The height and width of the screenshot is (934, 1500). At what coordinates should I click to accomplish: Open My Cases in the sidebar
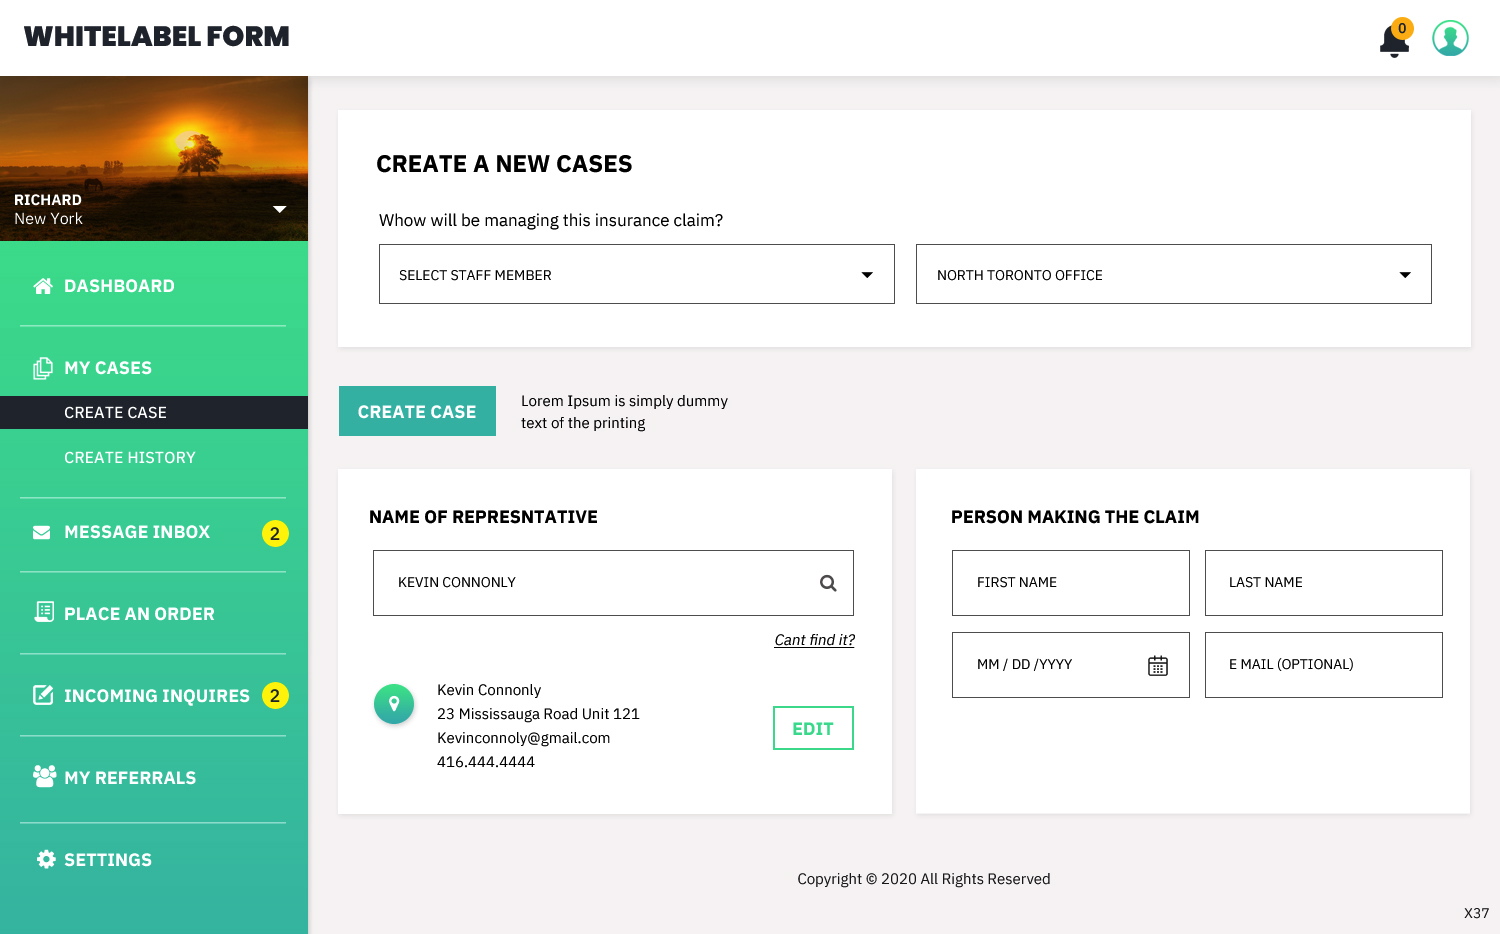(x=108, y=368)
